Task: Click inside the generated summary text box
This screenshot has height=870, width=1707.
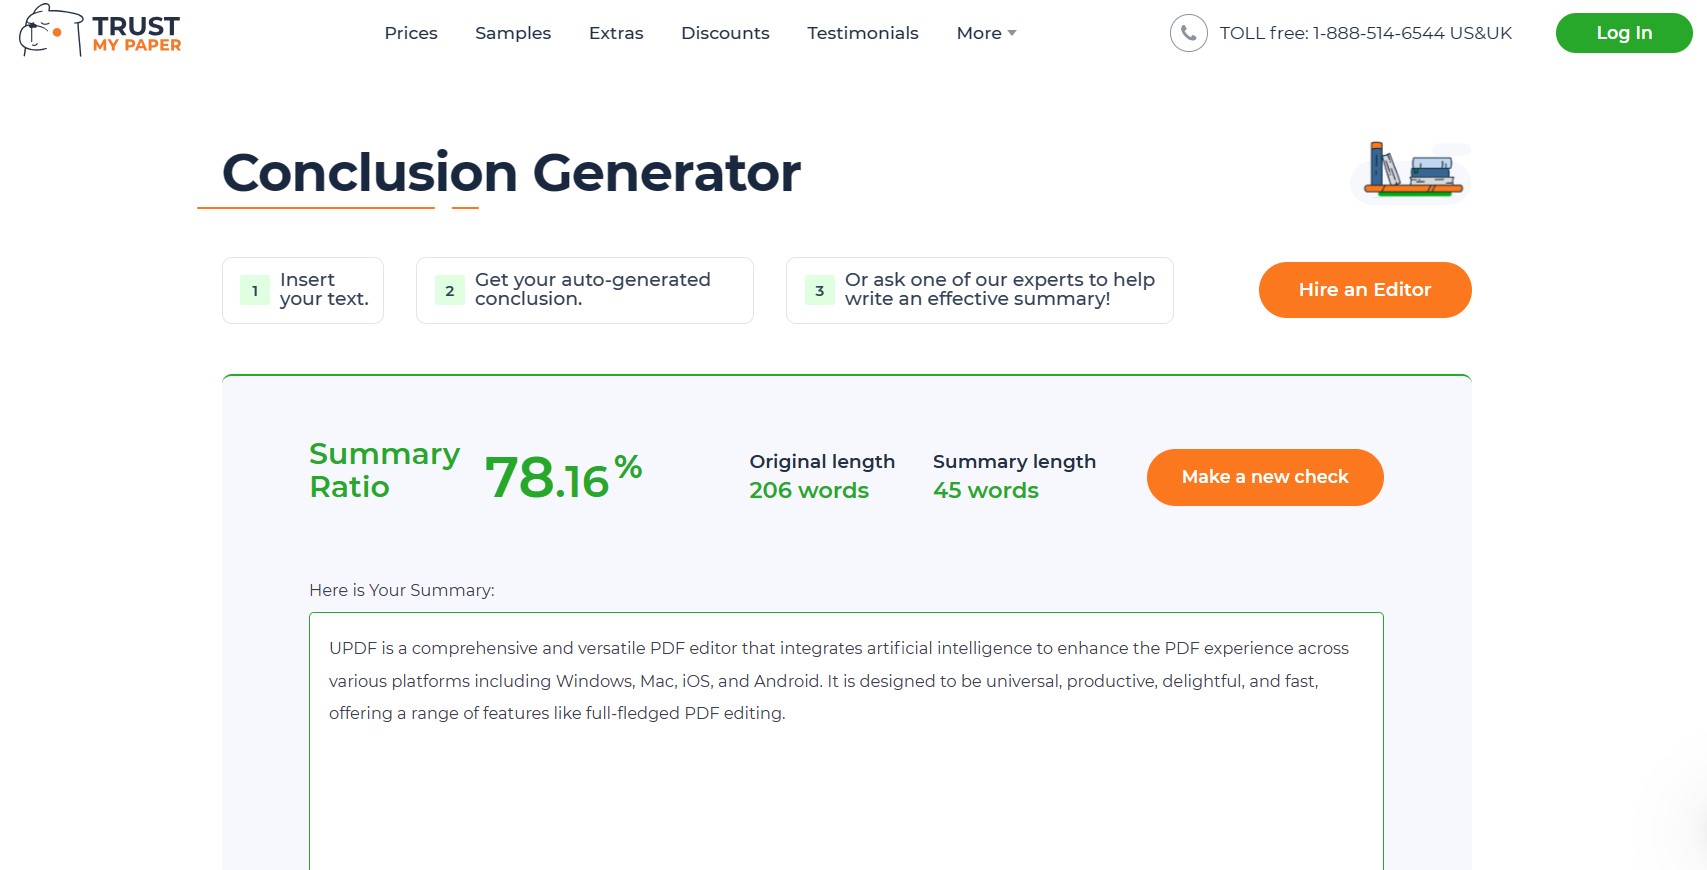Action: 845,700
